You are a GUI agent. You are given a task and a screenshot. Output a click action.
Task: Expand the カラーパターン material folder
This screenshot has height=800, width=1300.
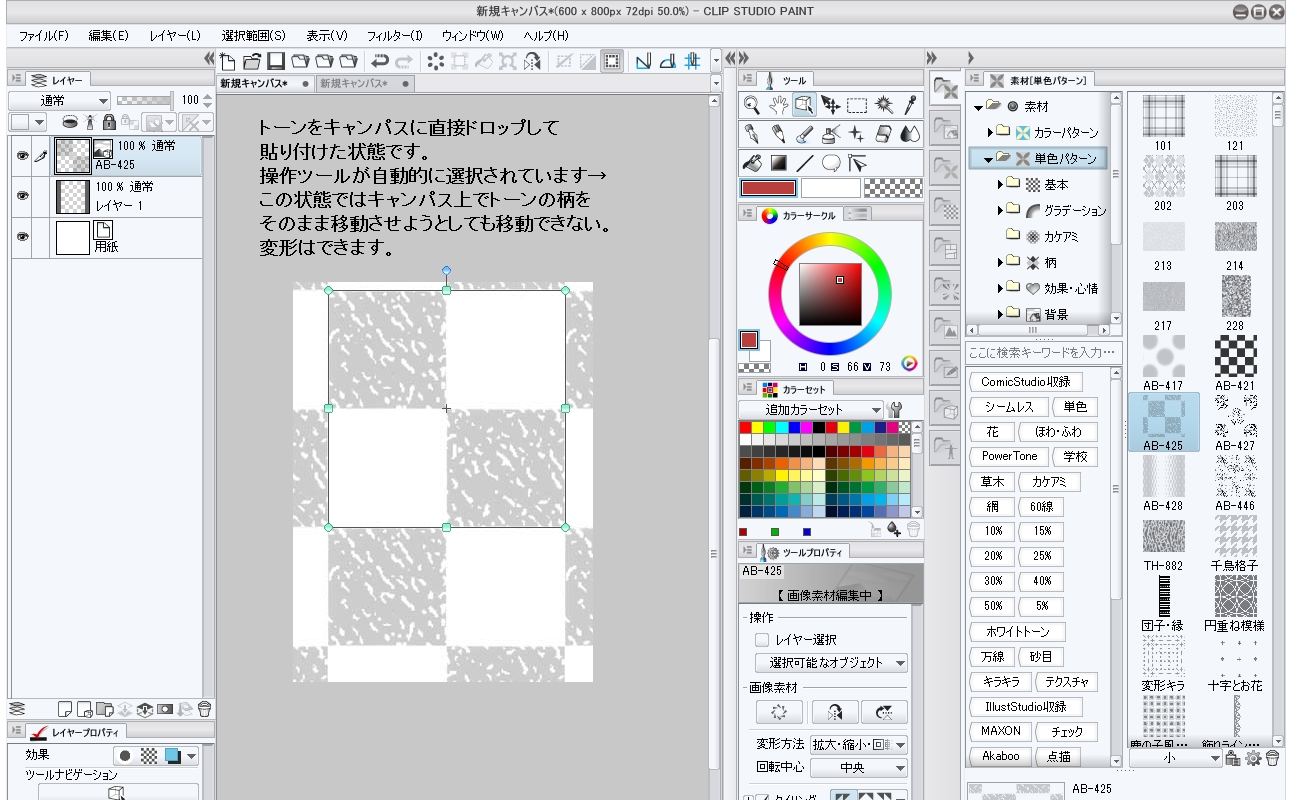[990, 132]
